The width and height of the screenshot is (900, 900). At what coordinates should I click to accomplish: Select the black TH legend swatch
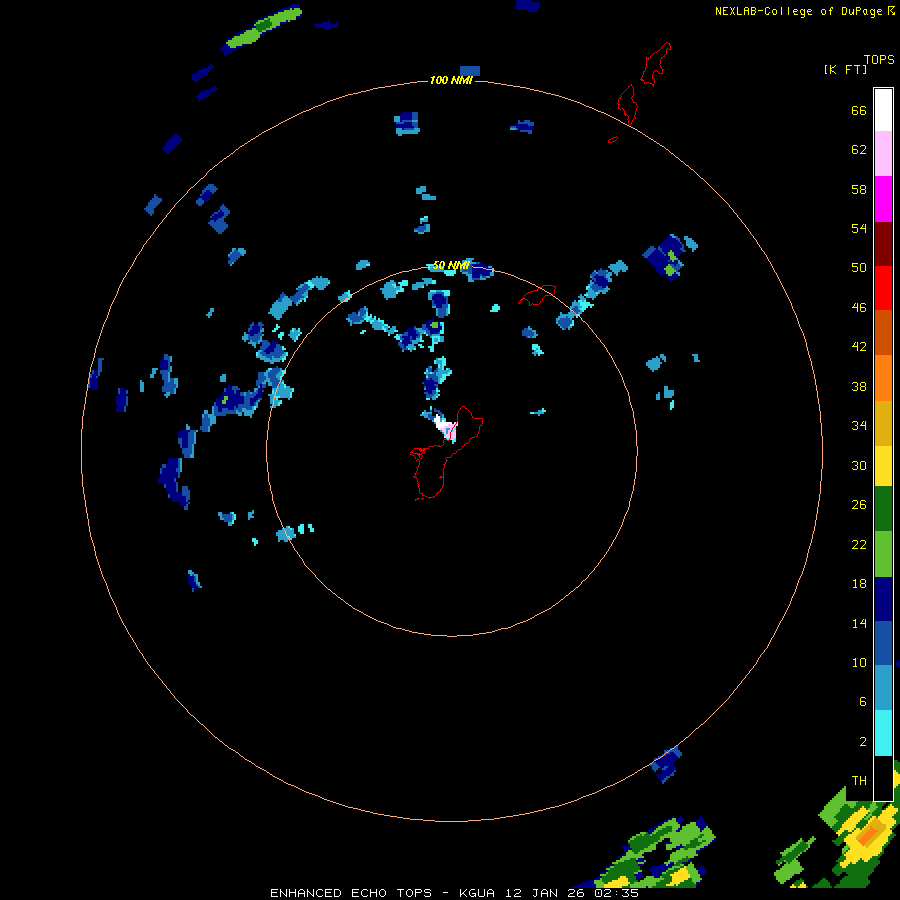883,778
